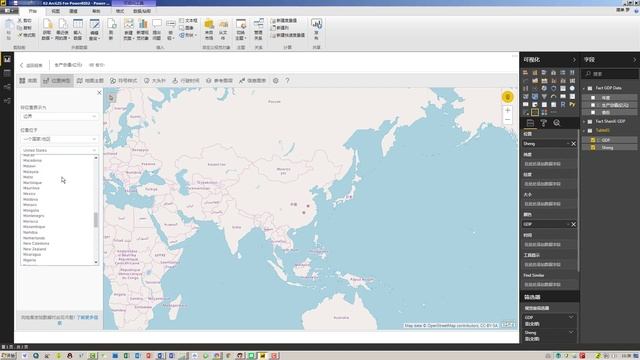Select the Location type tool
640x360 pixels.
(x=57, y=80)
